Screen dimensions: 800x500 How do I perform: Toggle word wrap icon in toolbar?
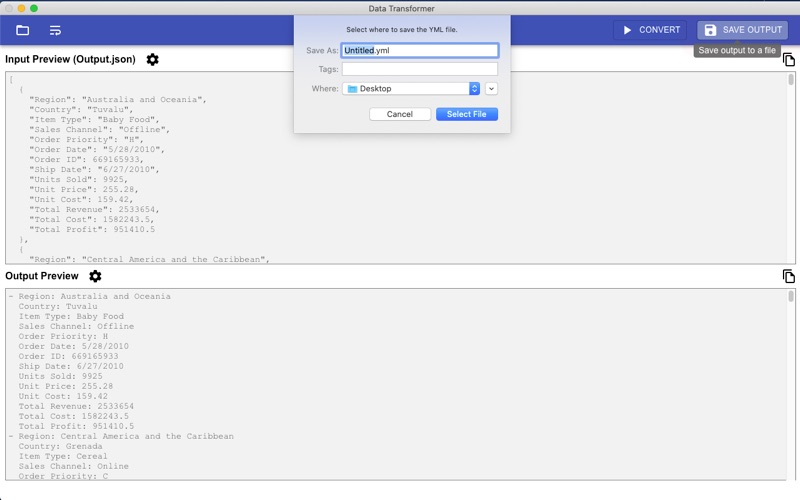[55, 31]
